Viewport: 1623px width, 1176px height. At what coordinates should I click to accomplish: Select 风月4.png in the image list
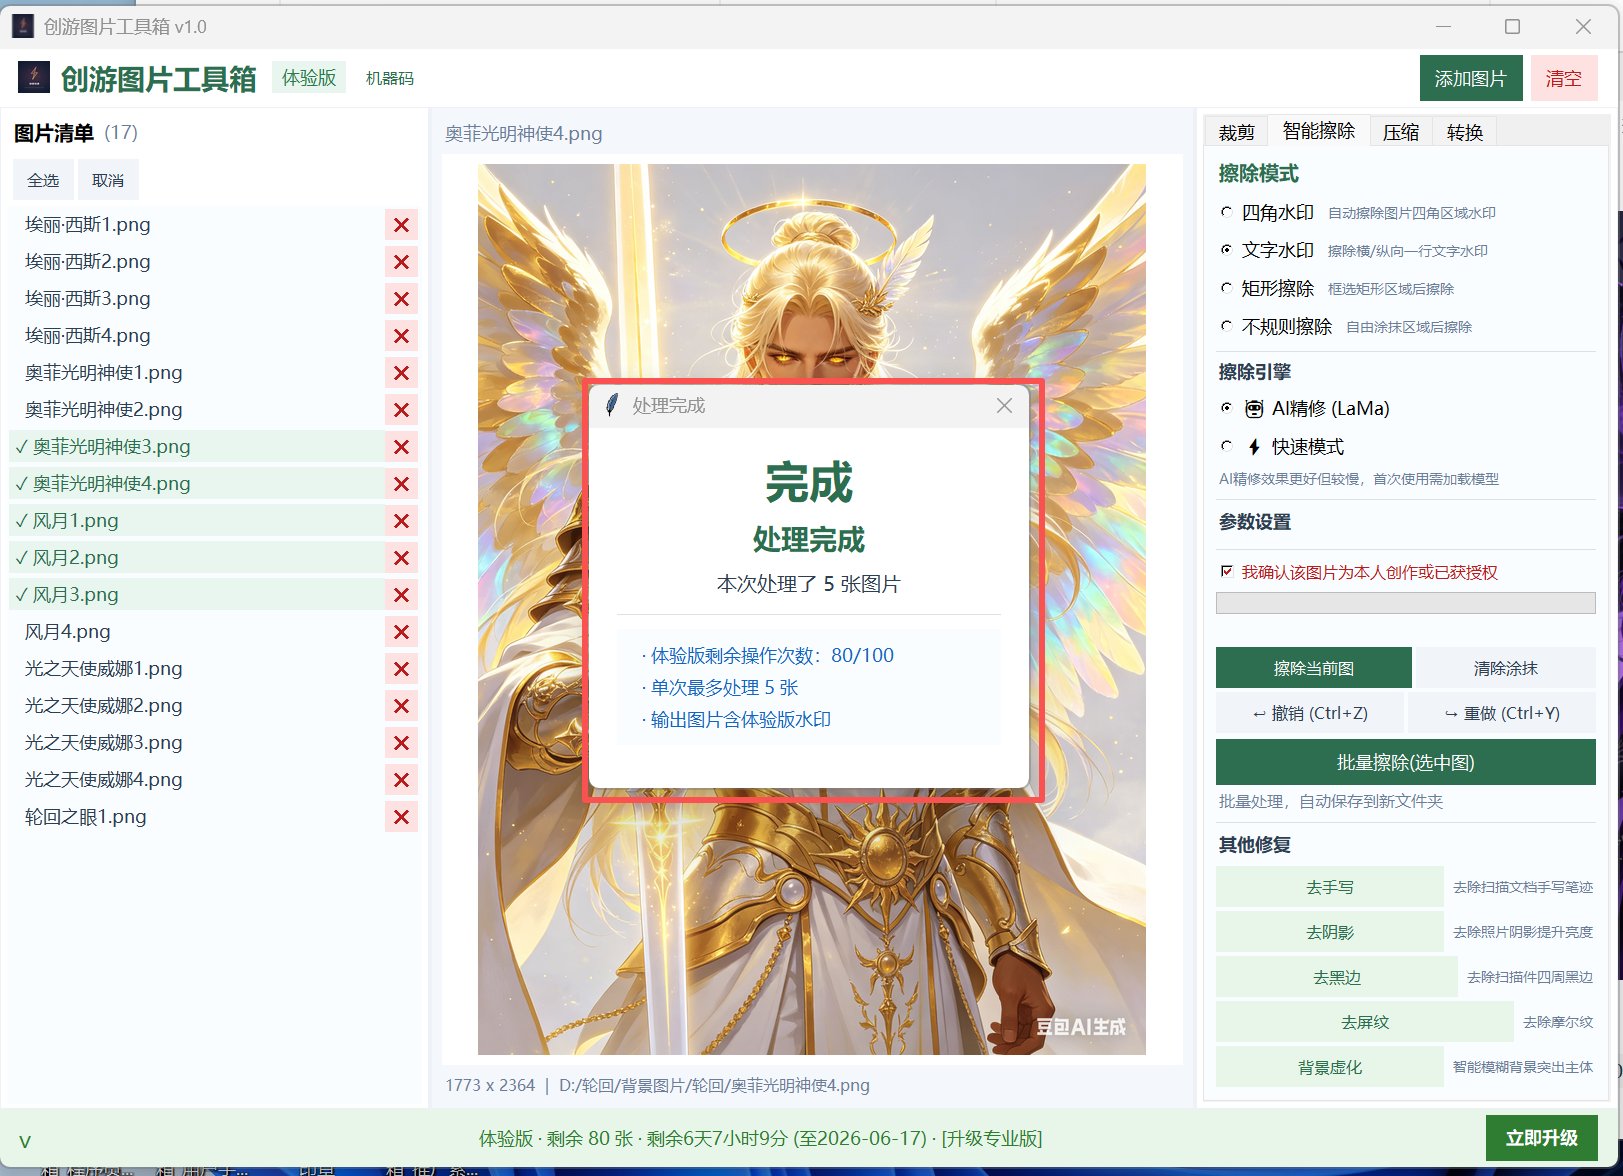[x=197, y=632]
